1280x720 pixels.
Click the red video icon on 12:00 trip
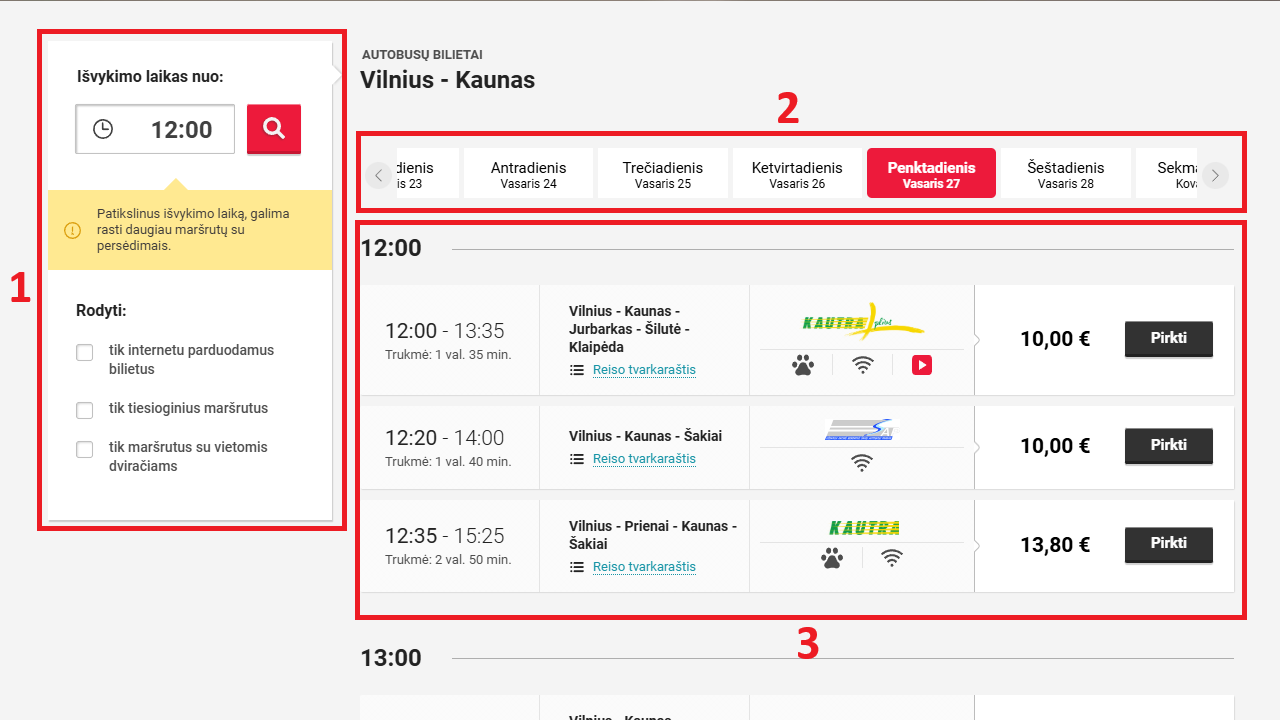point(922,366)
